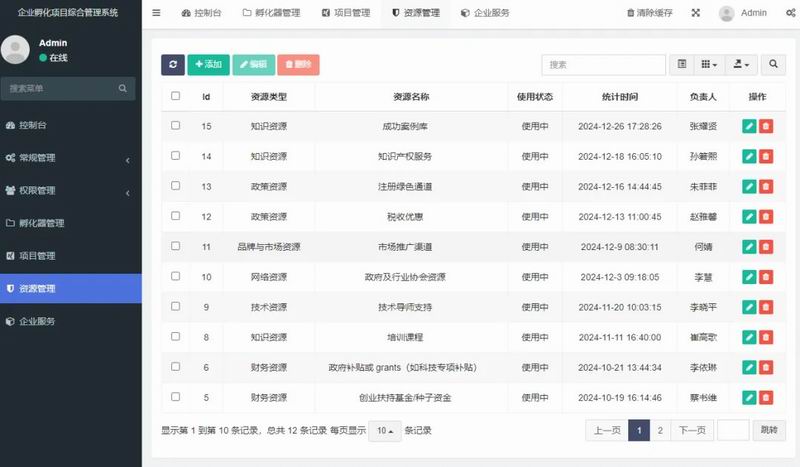Viewport: 800px width, 467px height.
Task: Open settings gears icon at top right
Action: coord(789,13)
